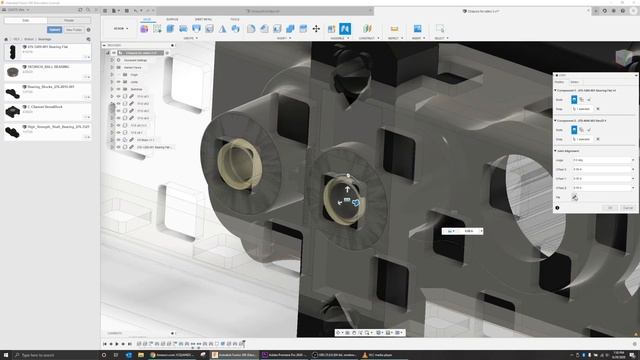Open the CONSTRUCT menu dropdown
This screenshot has height=360, width=640.
[369, 38]
